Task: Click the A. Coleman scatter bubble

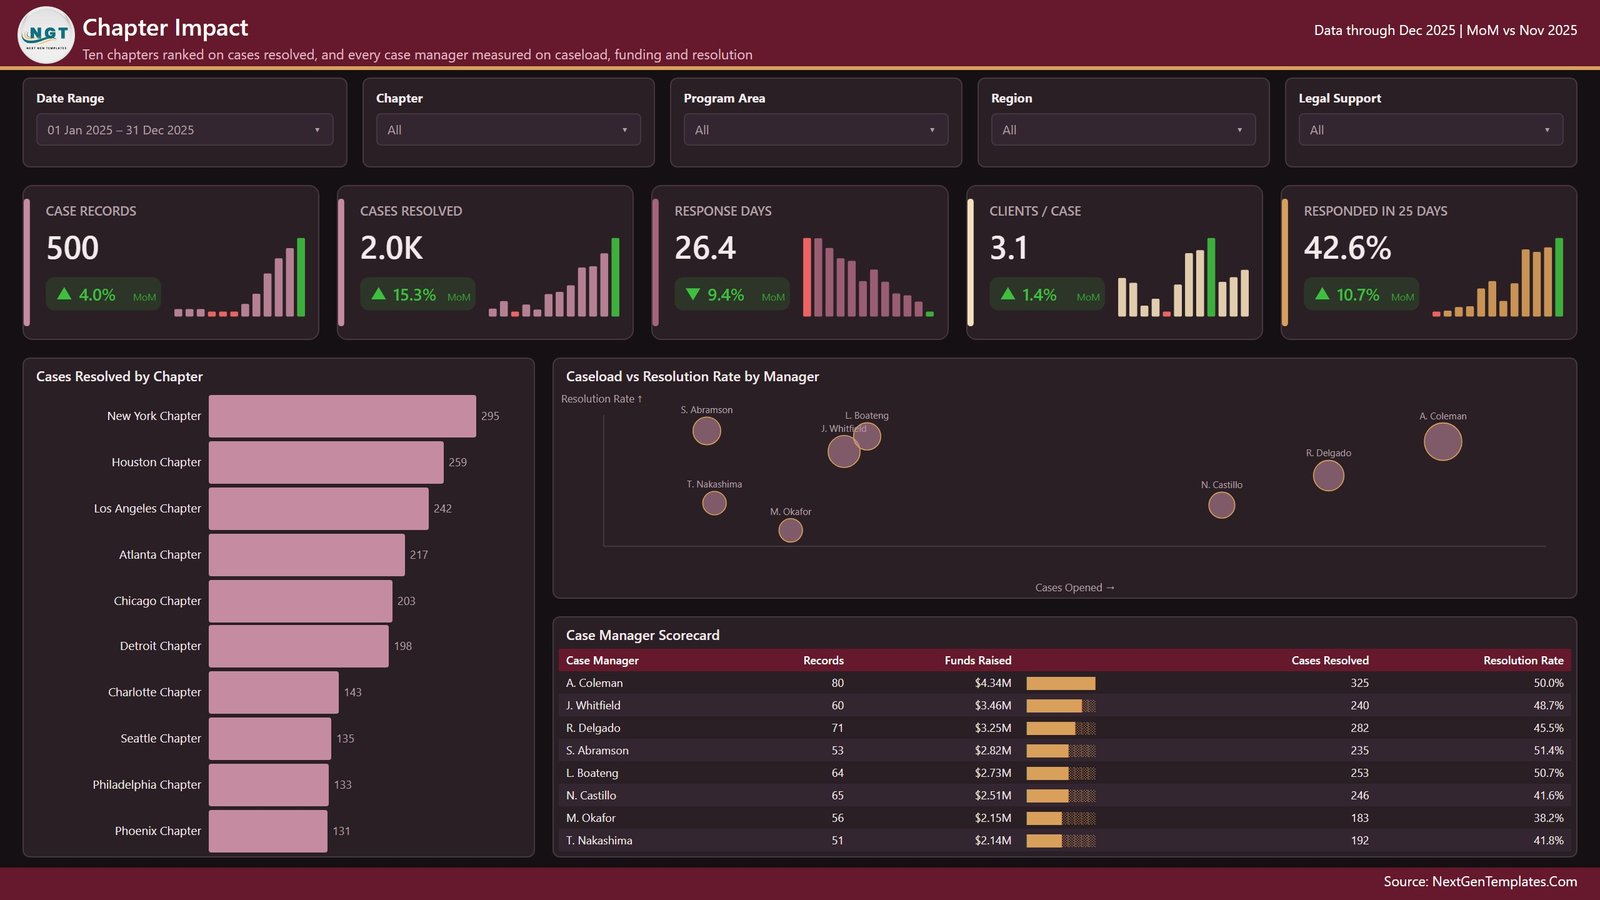Action: (1442, 441)
